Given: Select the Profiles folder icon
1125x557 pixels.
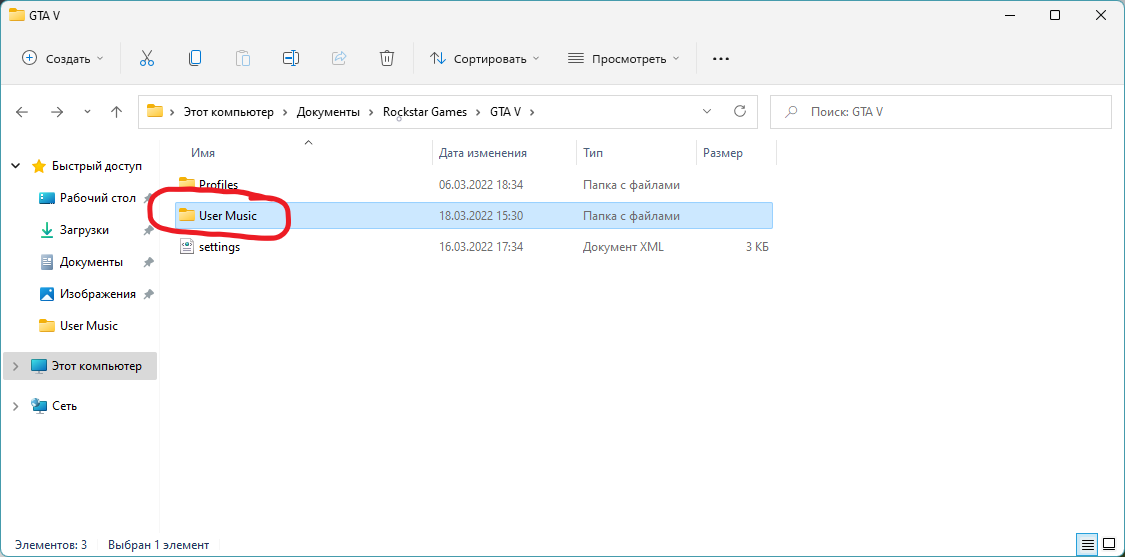Looking at the screenshot, I should pos(187,184).
